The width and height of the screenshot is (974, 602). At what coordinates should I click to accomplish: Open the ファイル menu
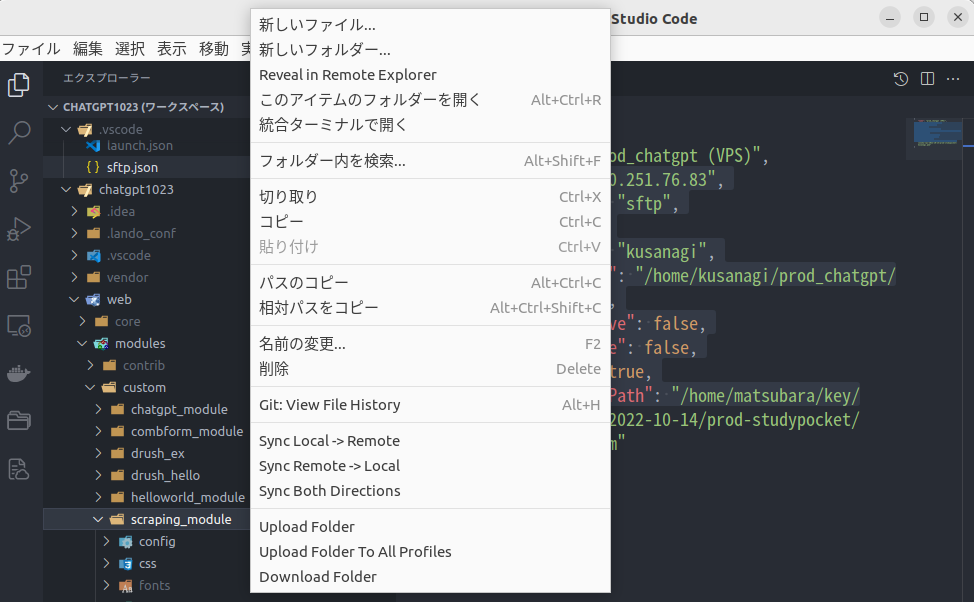point(31,48)
